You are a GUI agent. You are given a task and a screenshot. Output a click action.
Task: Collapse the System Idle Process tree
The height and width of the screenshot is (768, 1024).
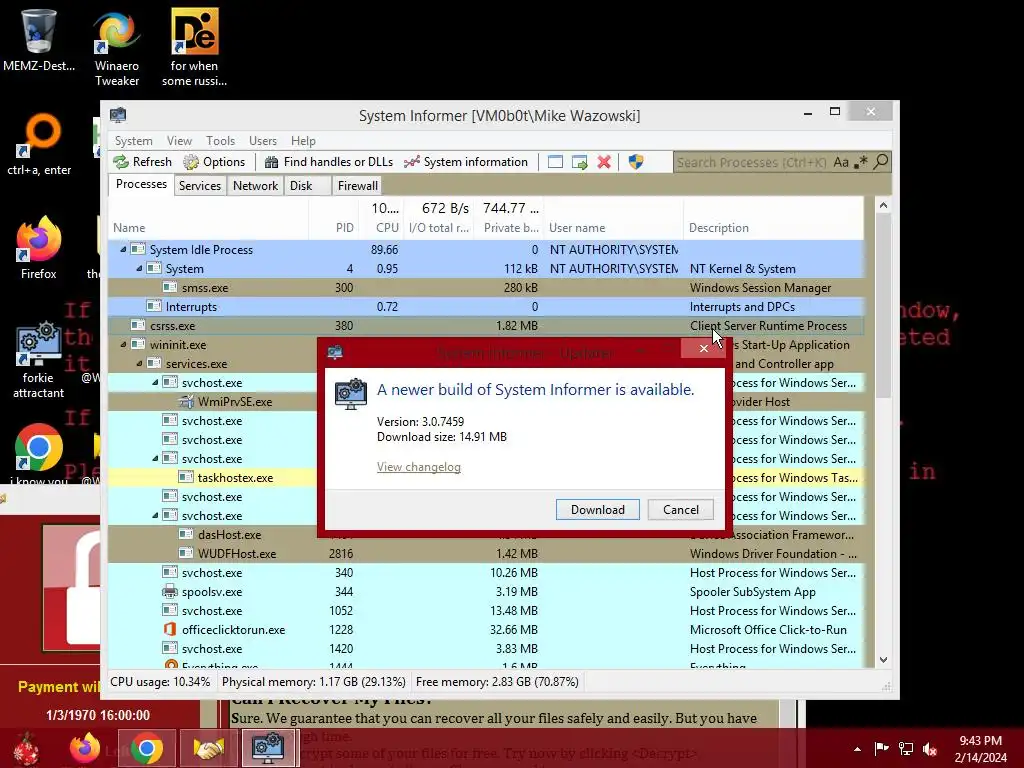pyautogui.click(x=123, y=249)
